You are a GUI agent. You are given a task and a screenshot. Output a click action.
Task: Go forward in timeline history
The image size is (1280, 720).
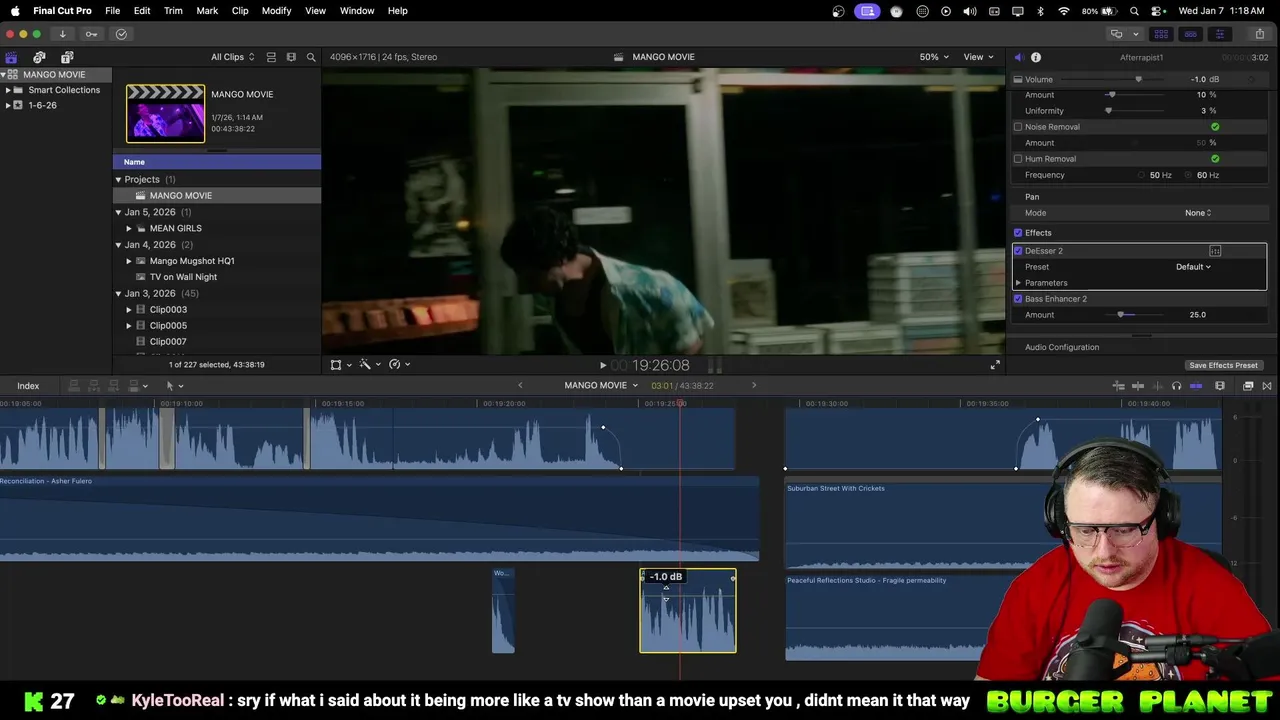(754, 385)
